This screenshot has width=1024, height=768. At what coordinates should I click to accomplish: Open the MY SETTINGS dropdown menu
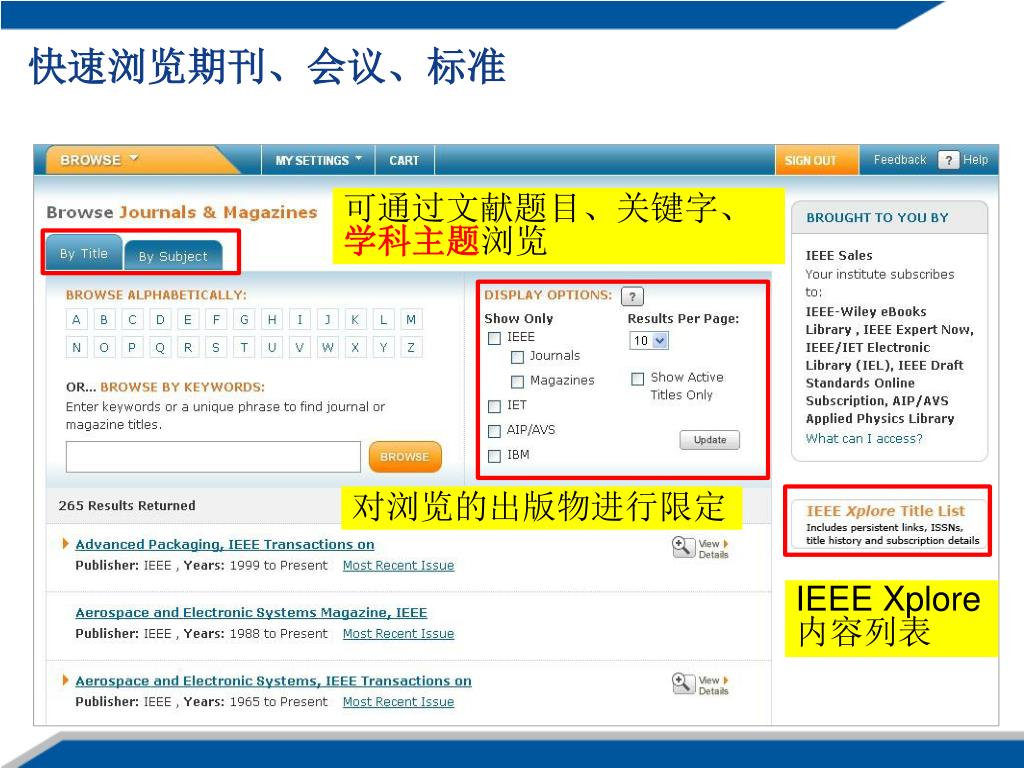point(318,160)
